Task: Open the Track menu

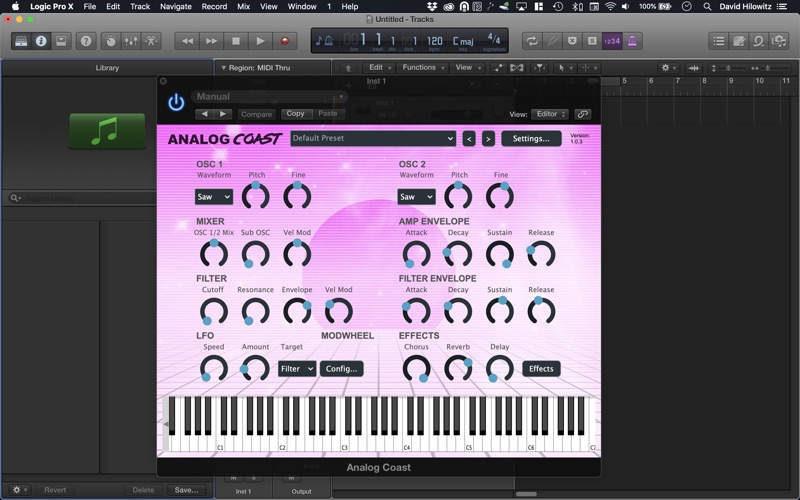Action: click(140, 7)
